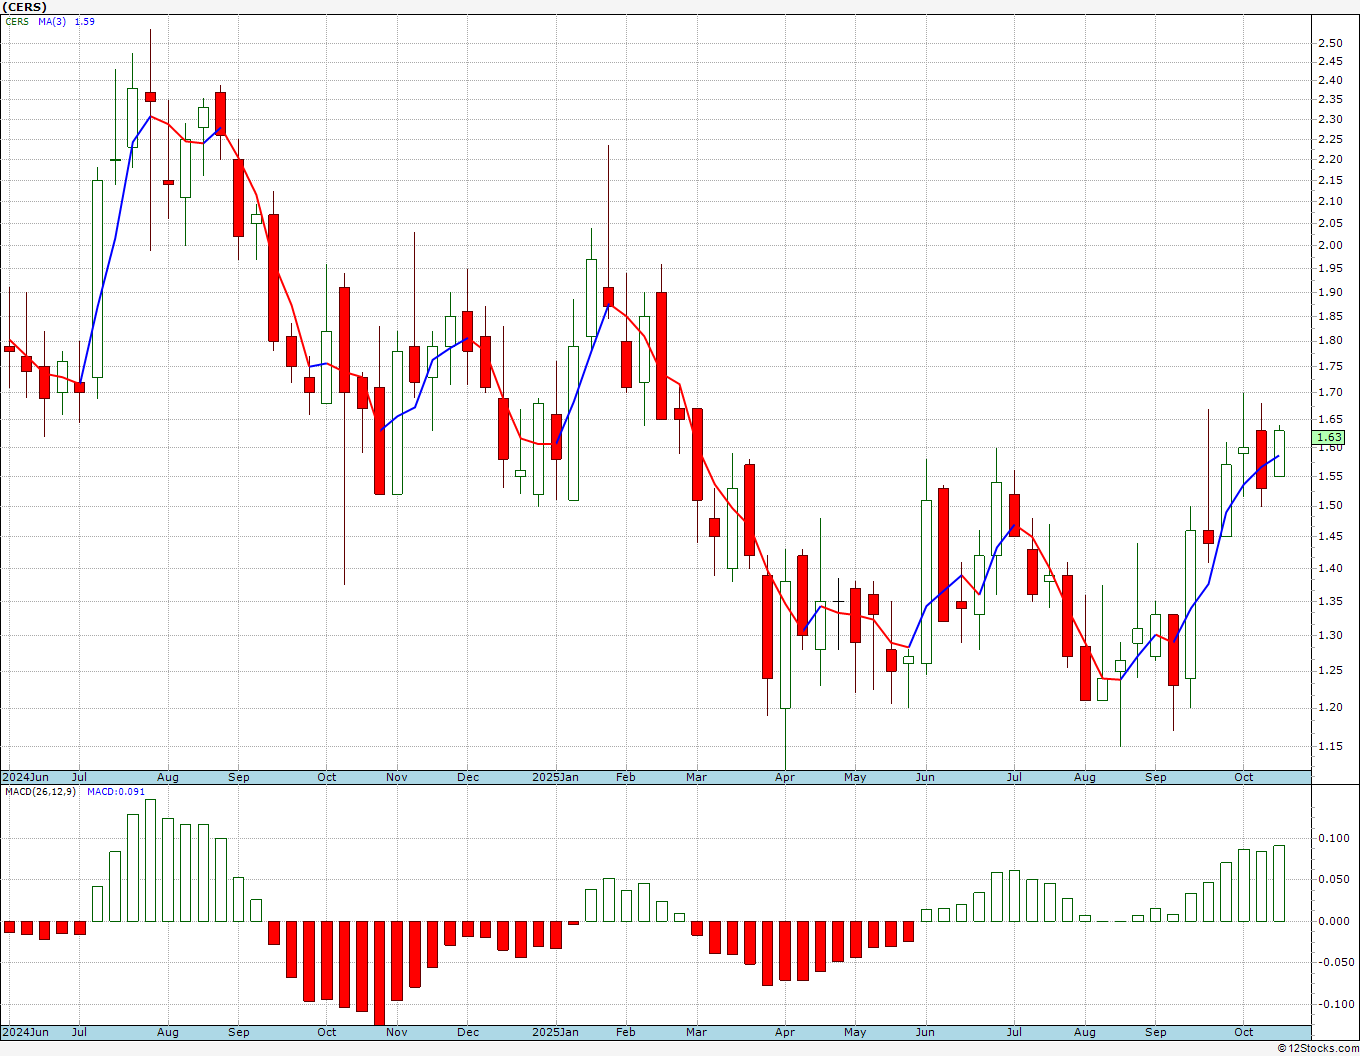Select the MA value 1.59
The image size is (1360, 1056).
click(85, 21)
